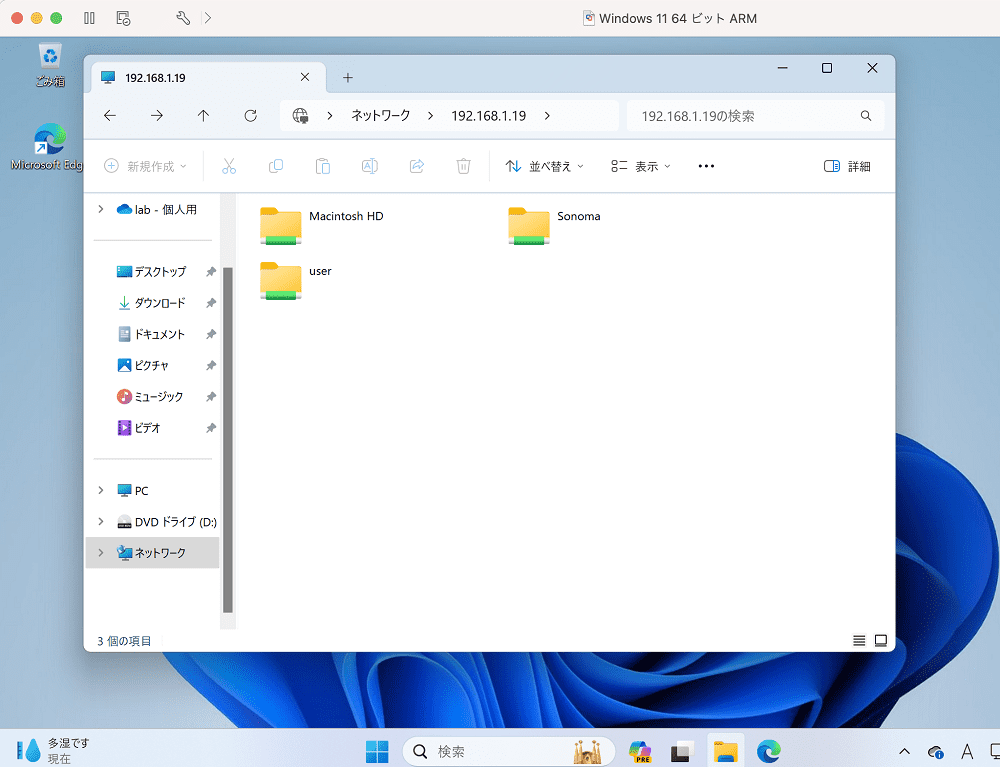Expand the ネットワーク tree node
The width and height of the screenshot is (1000, 767).
coord(101,553)
